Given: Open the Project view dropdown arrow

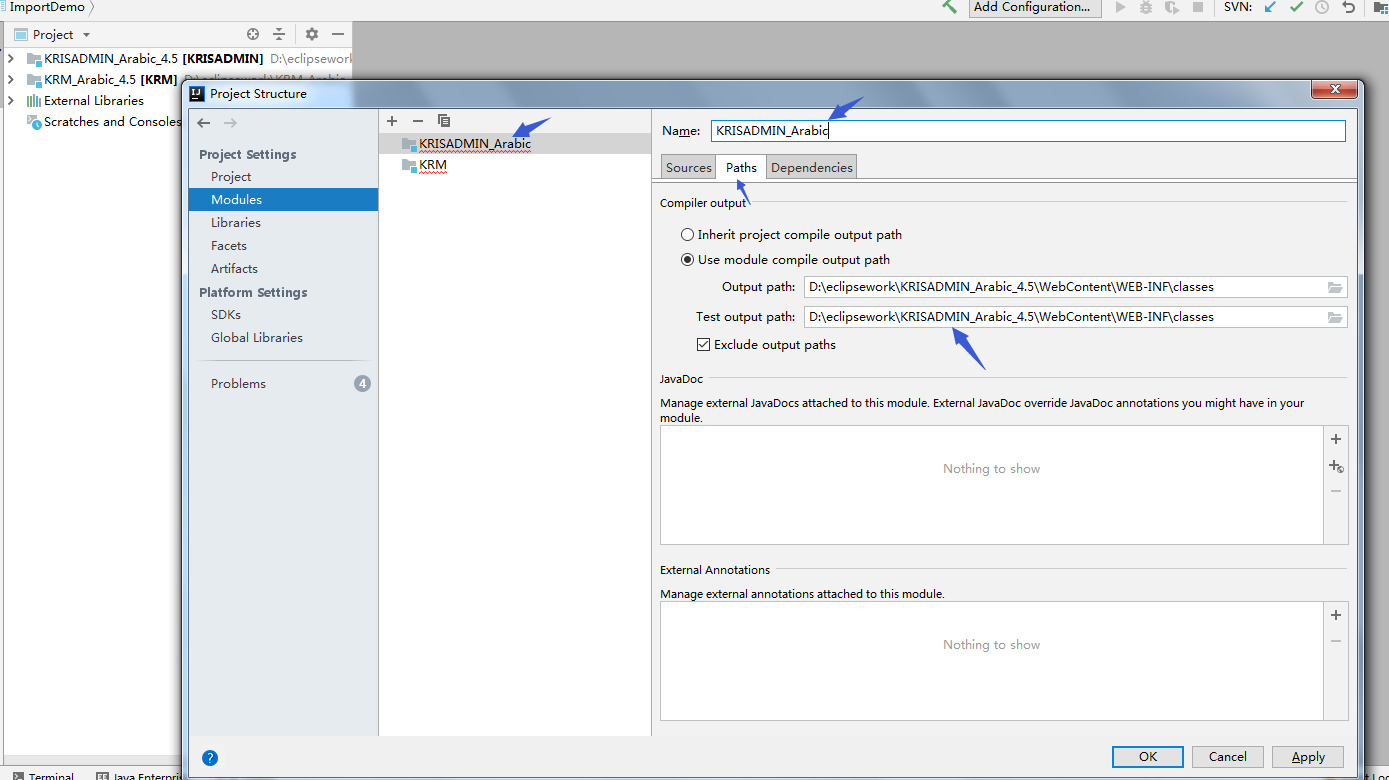Looking at the screenshot, I should (x=87, y=35).
